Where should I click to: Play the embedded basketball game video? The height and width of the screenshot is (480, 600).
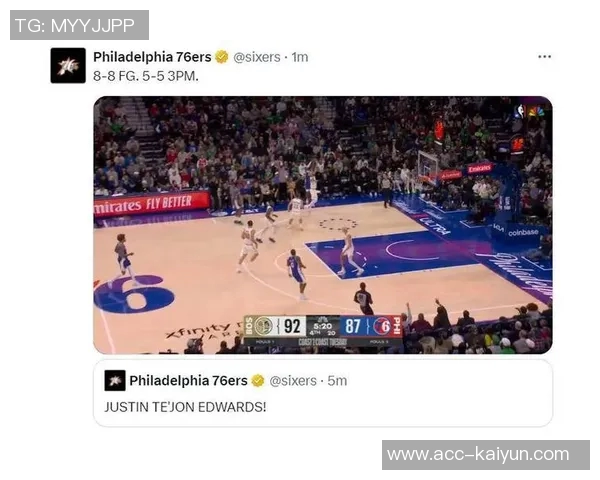click(323, 225)
